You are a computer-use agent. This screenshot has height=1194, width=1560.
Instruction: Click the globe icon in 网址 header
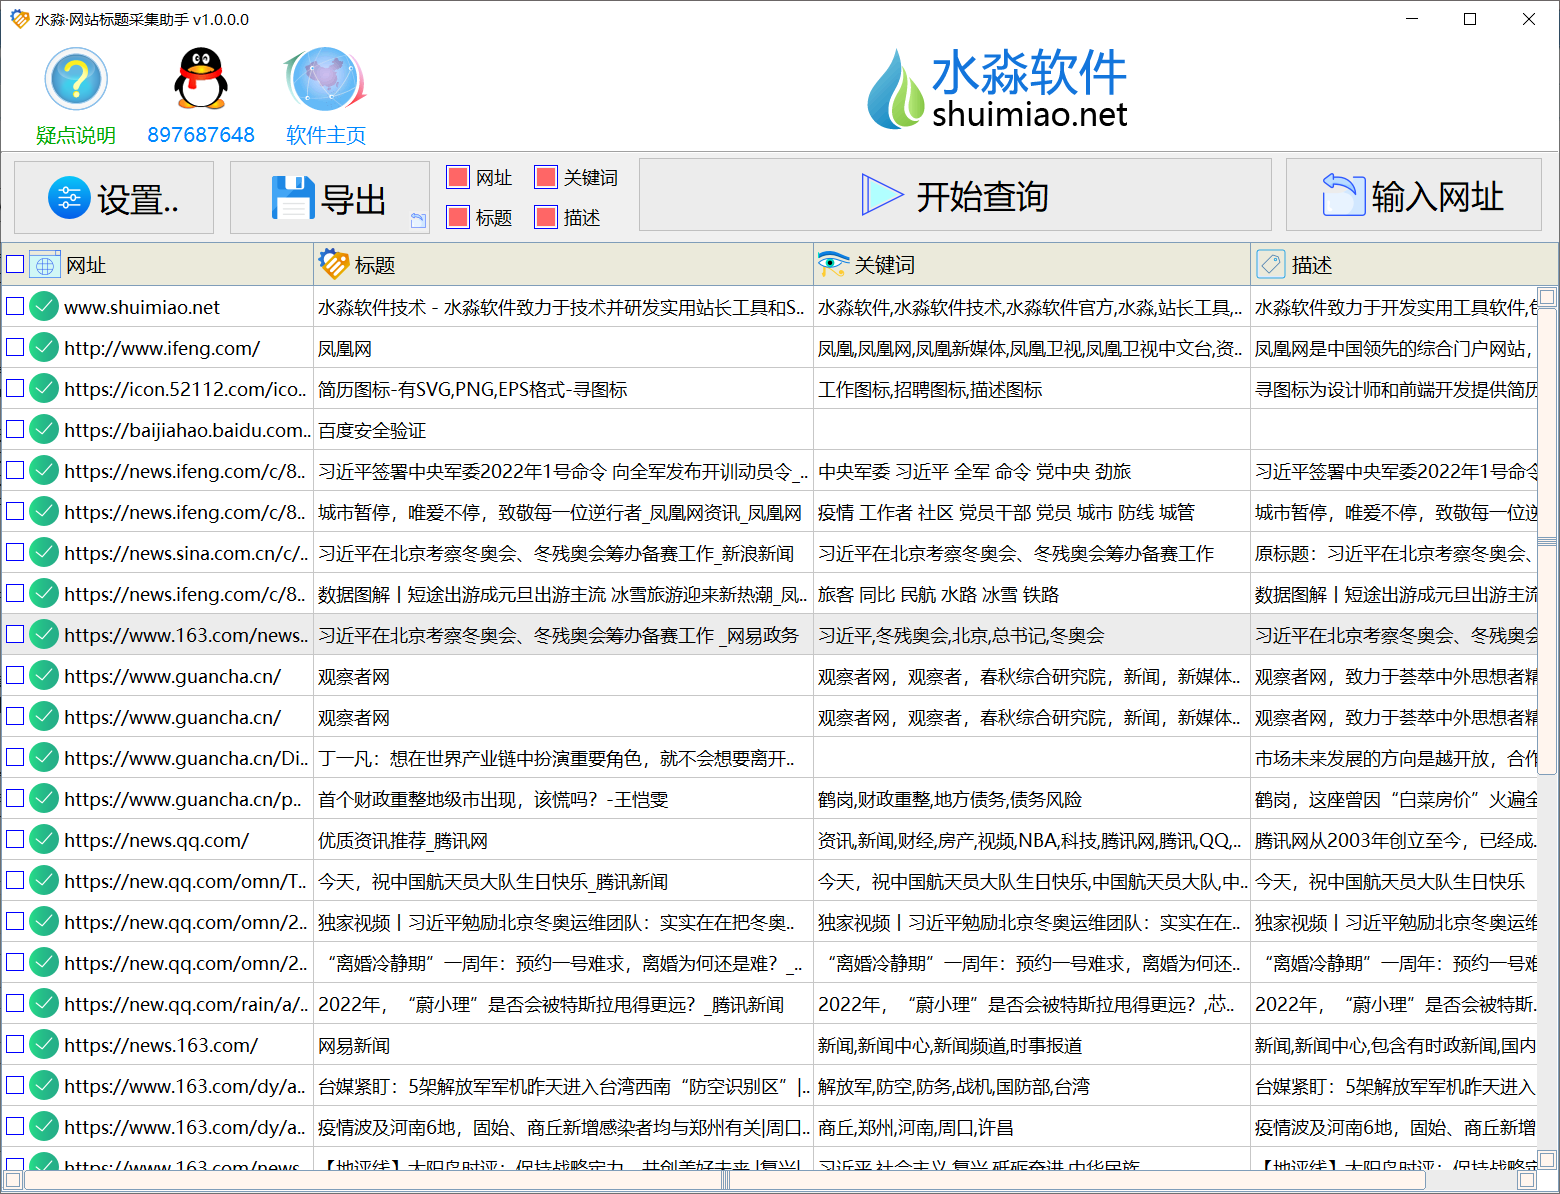pos(45,265)
